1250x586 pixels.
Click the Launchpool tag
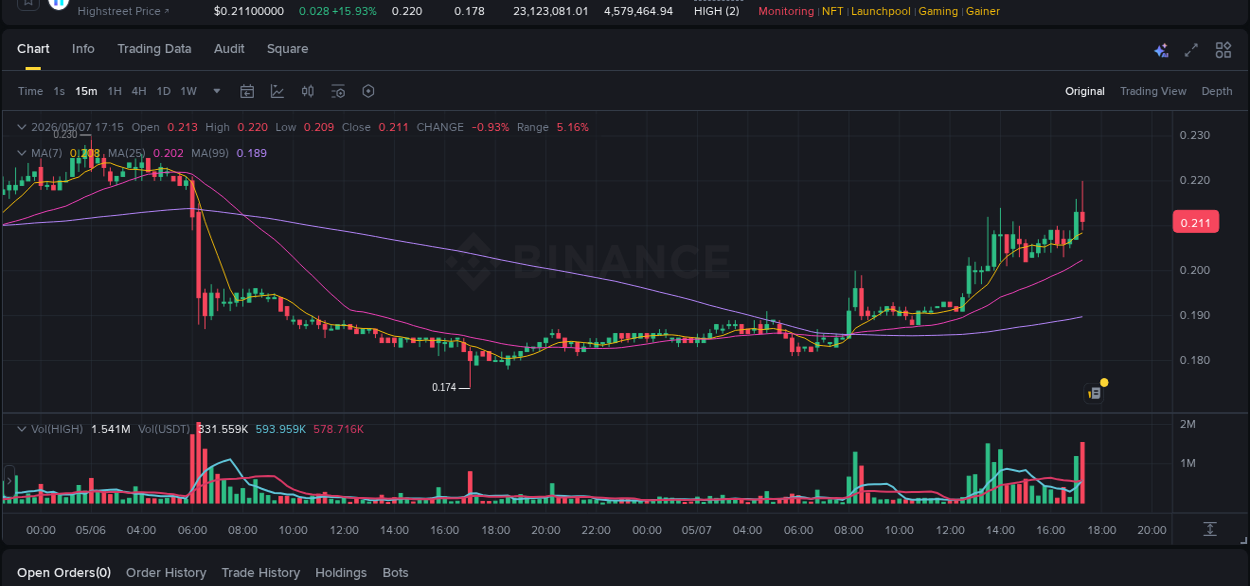pos(880,11)
